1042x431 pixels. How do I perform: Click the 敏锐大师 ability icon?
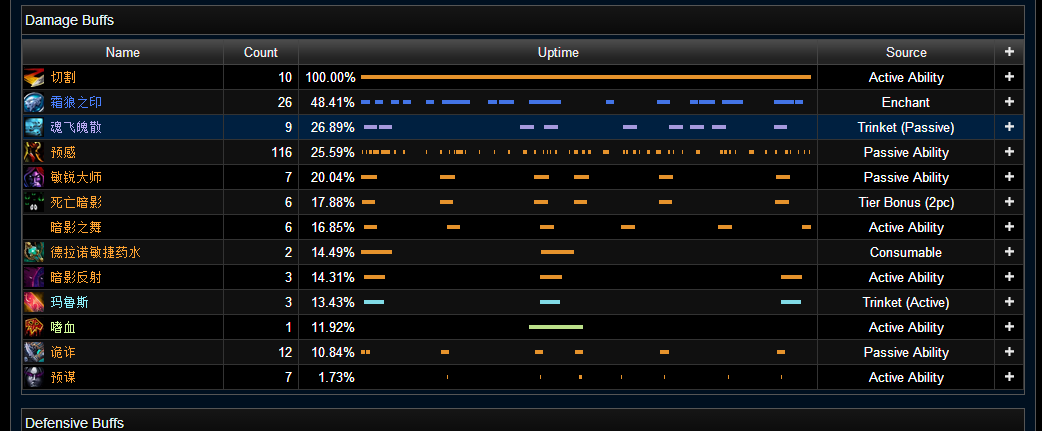(34, 177)
